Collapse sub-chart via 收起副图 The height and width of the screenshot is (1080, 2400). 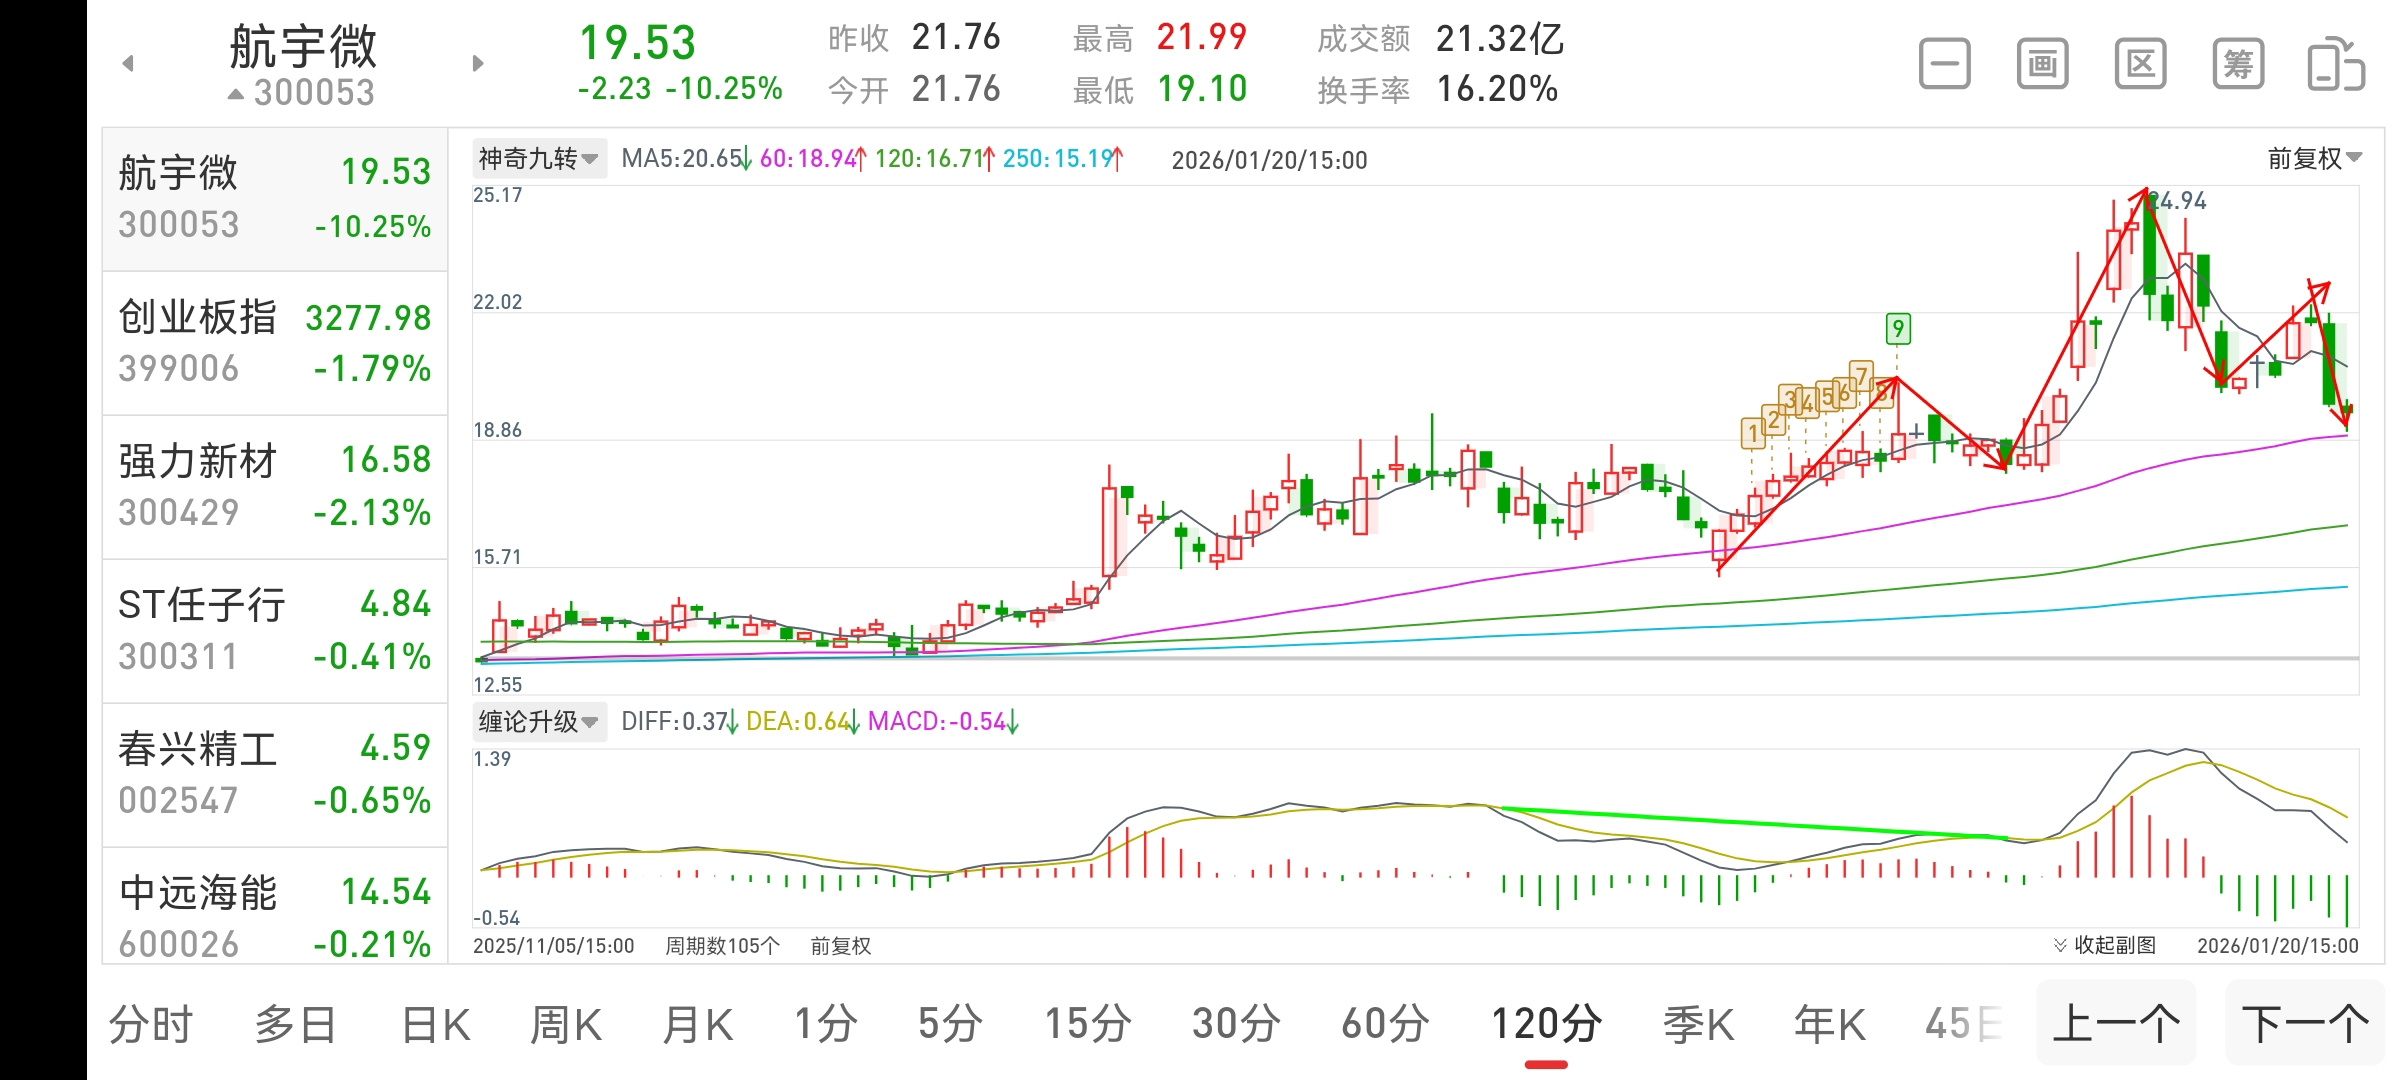coord(2105,945)
